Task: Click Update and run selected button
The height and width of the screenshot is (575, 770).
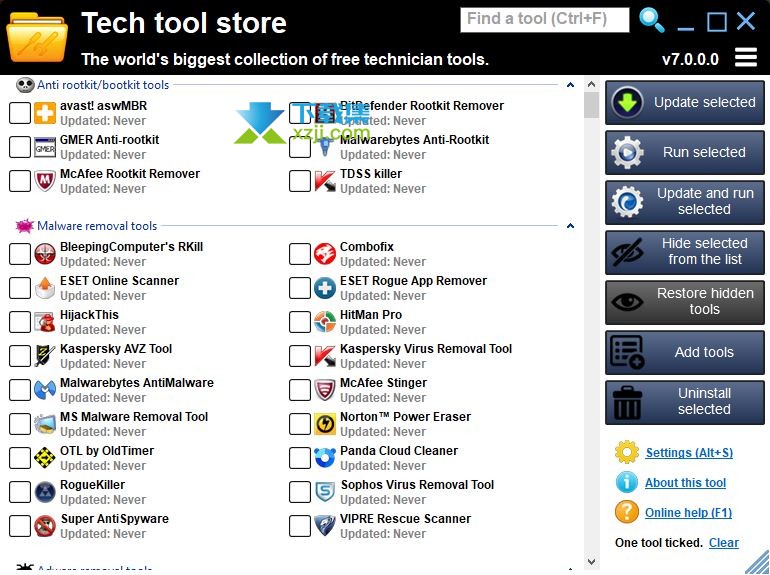Action: [x=685, y=202]
